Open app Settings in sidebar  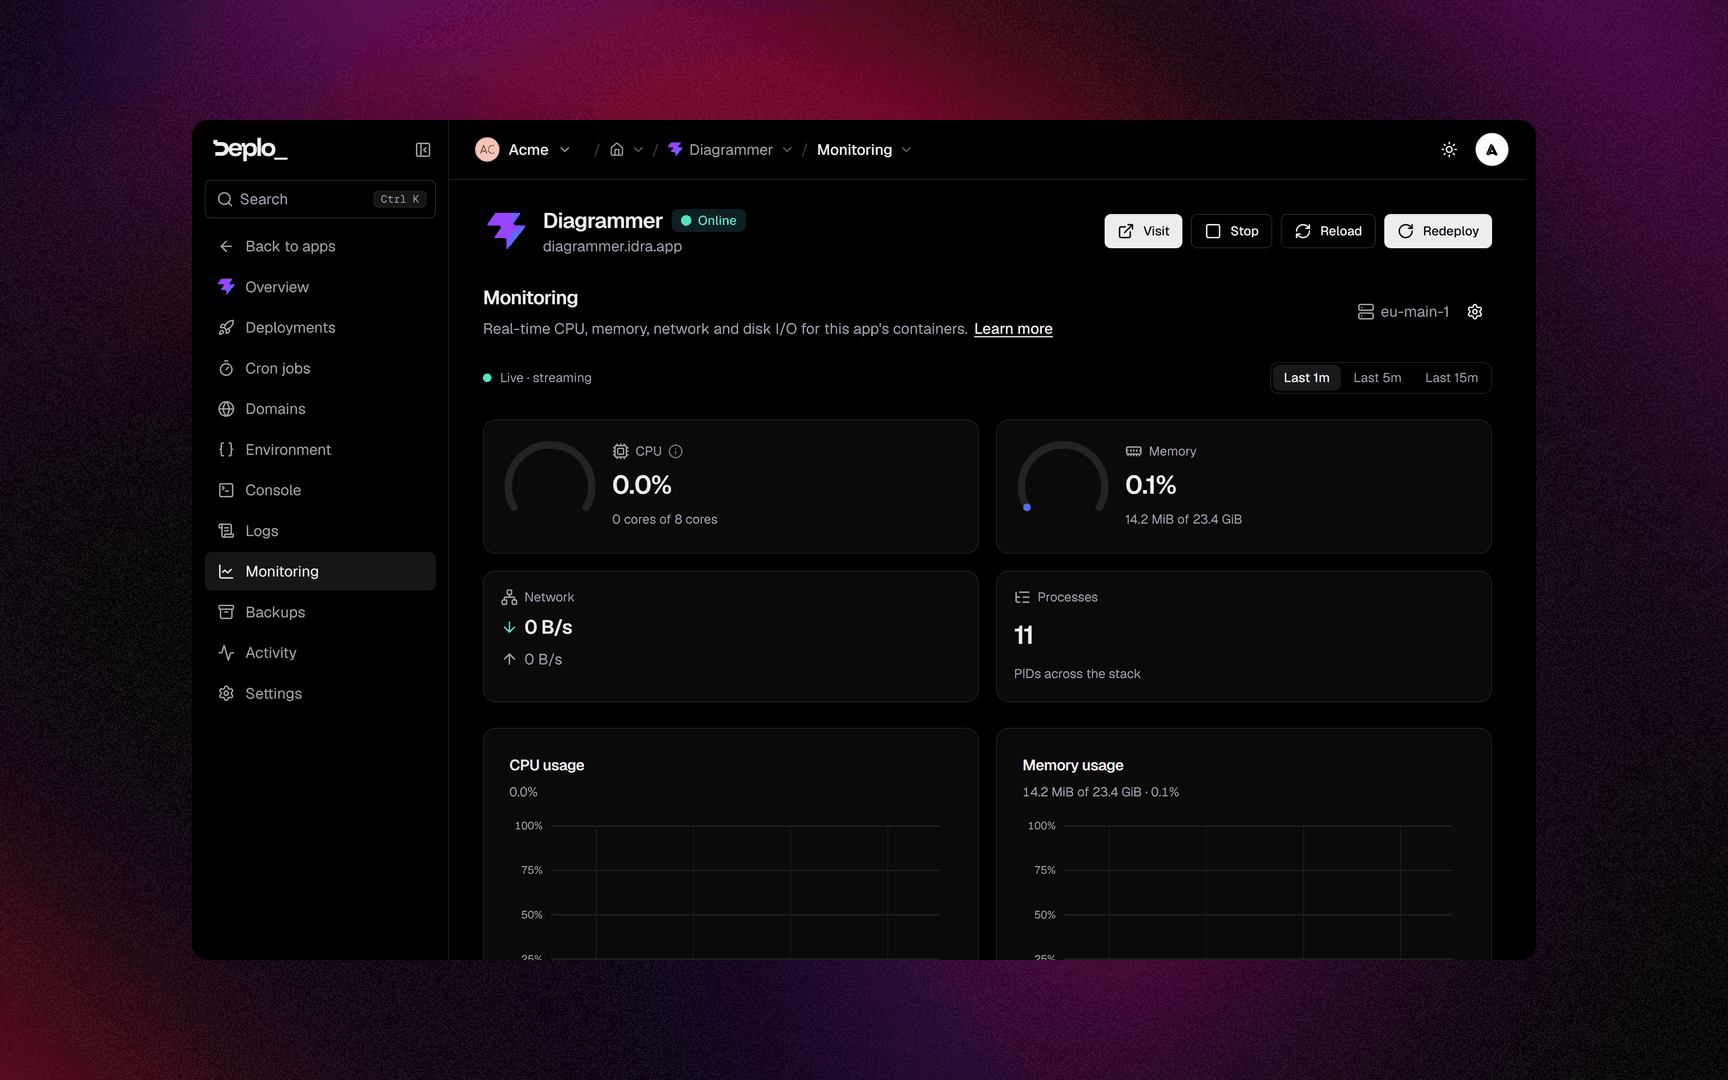tap(320, 694)
